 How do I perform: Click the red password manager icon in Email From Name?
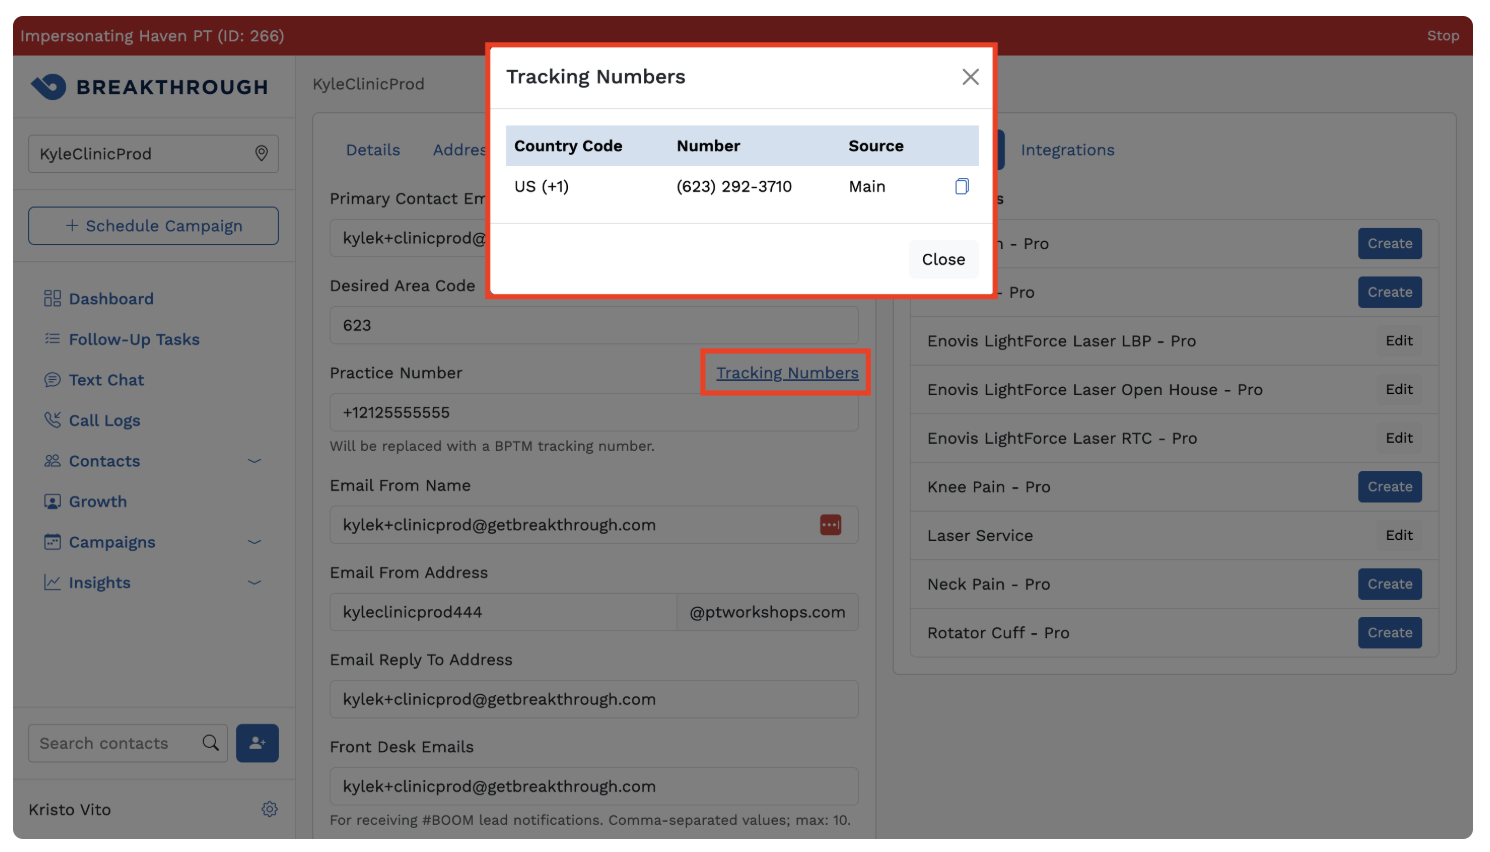coord(830,525)
